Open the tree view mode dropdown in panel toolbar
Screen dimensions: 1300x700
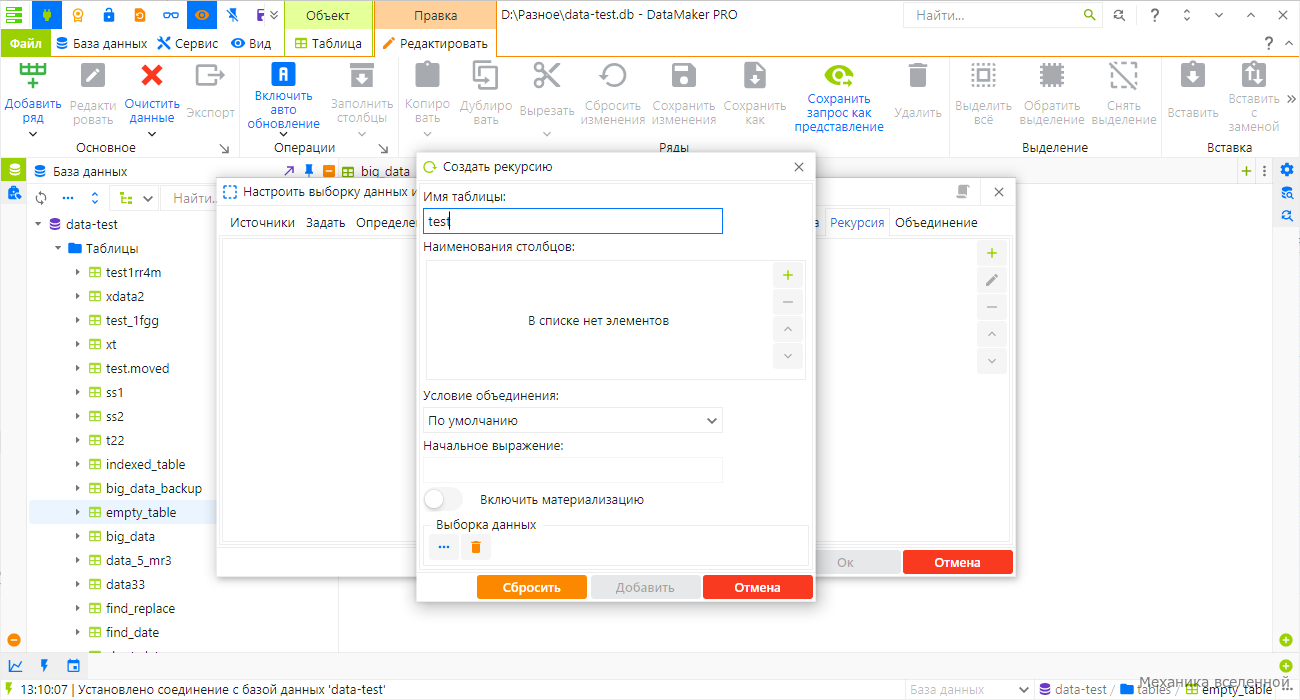pyautogui.click(x=135, y=198)
